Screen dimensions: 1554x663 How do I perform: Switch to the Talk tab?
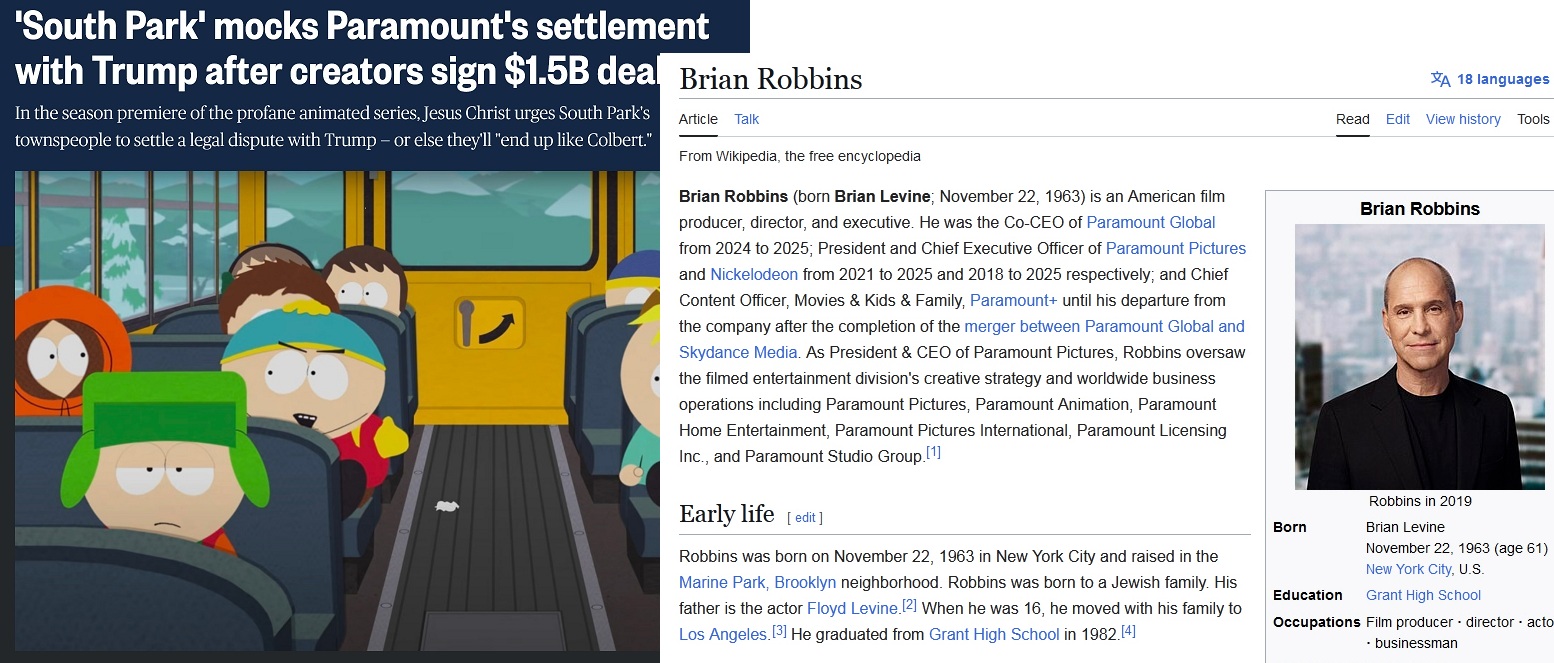point(746,119)
